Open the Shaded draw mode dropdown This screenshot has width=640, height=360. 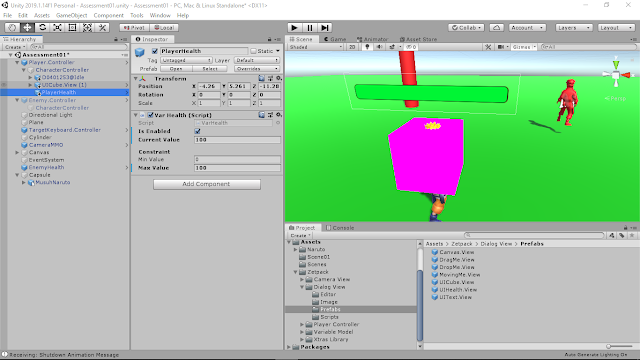pos(315,47)
